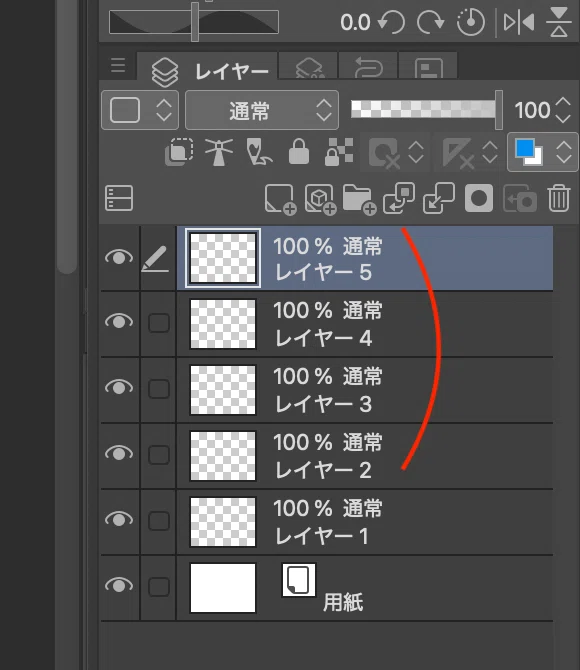Select レイヤー 4 thumbnail

[x=223, y=324]
